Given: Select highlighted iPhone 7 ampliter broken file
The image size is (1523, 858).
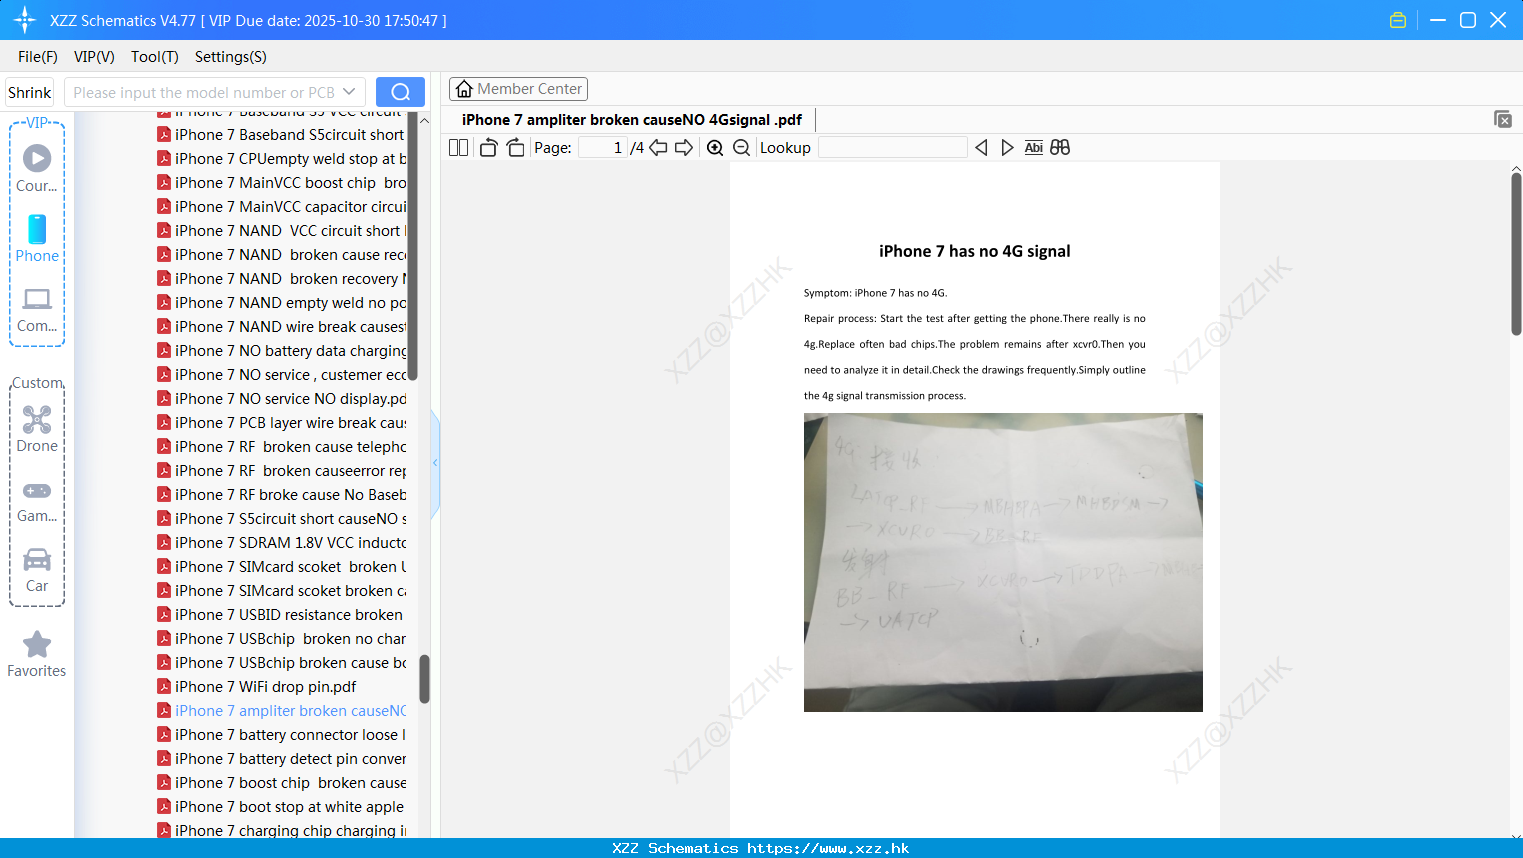Looking at the screenshot, I should pos(281,711).
